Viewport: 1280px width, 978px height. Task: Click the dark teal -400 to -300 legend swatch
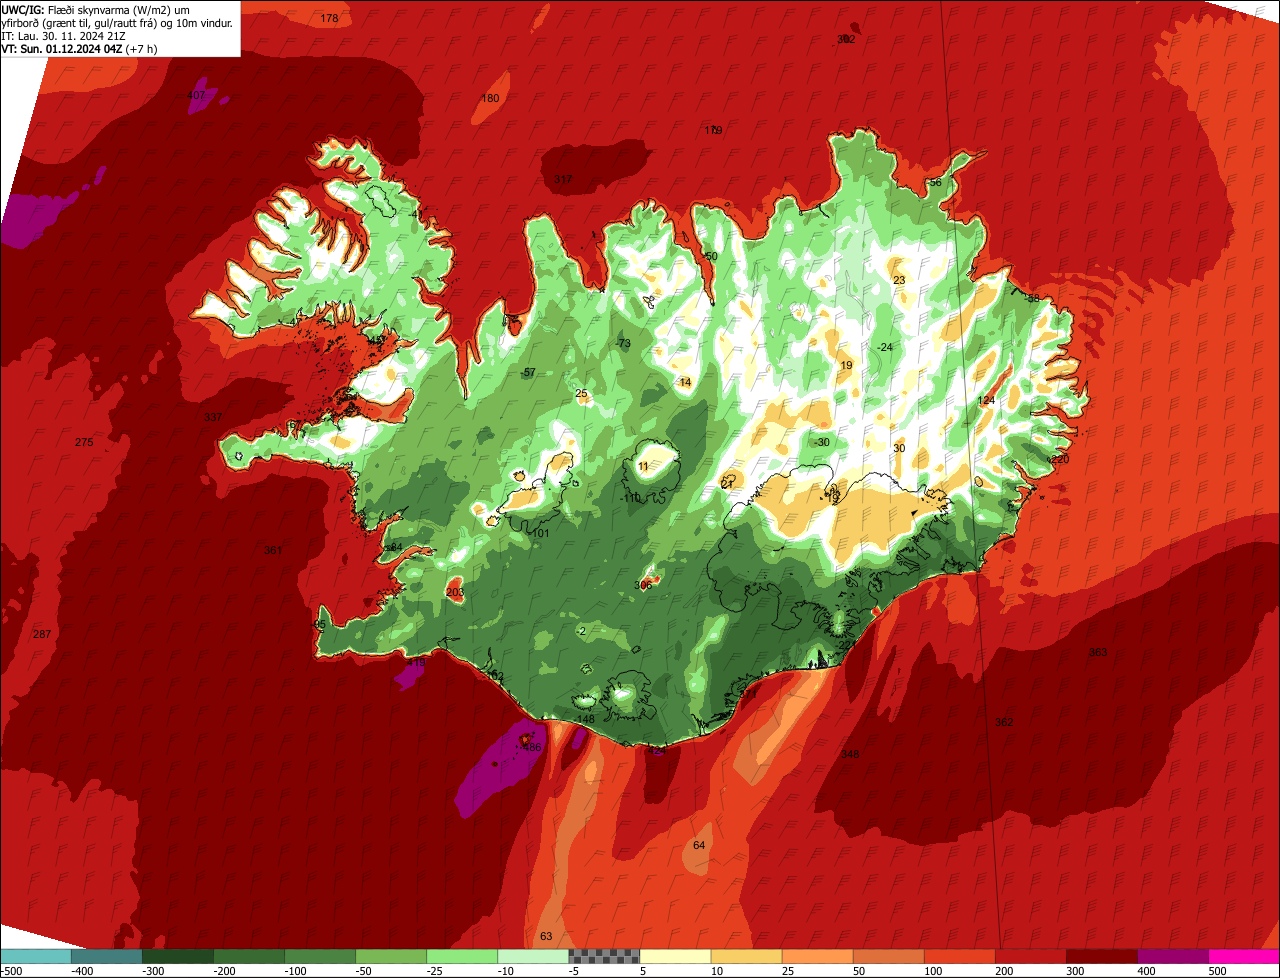(x=107, y=956)
